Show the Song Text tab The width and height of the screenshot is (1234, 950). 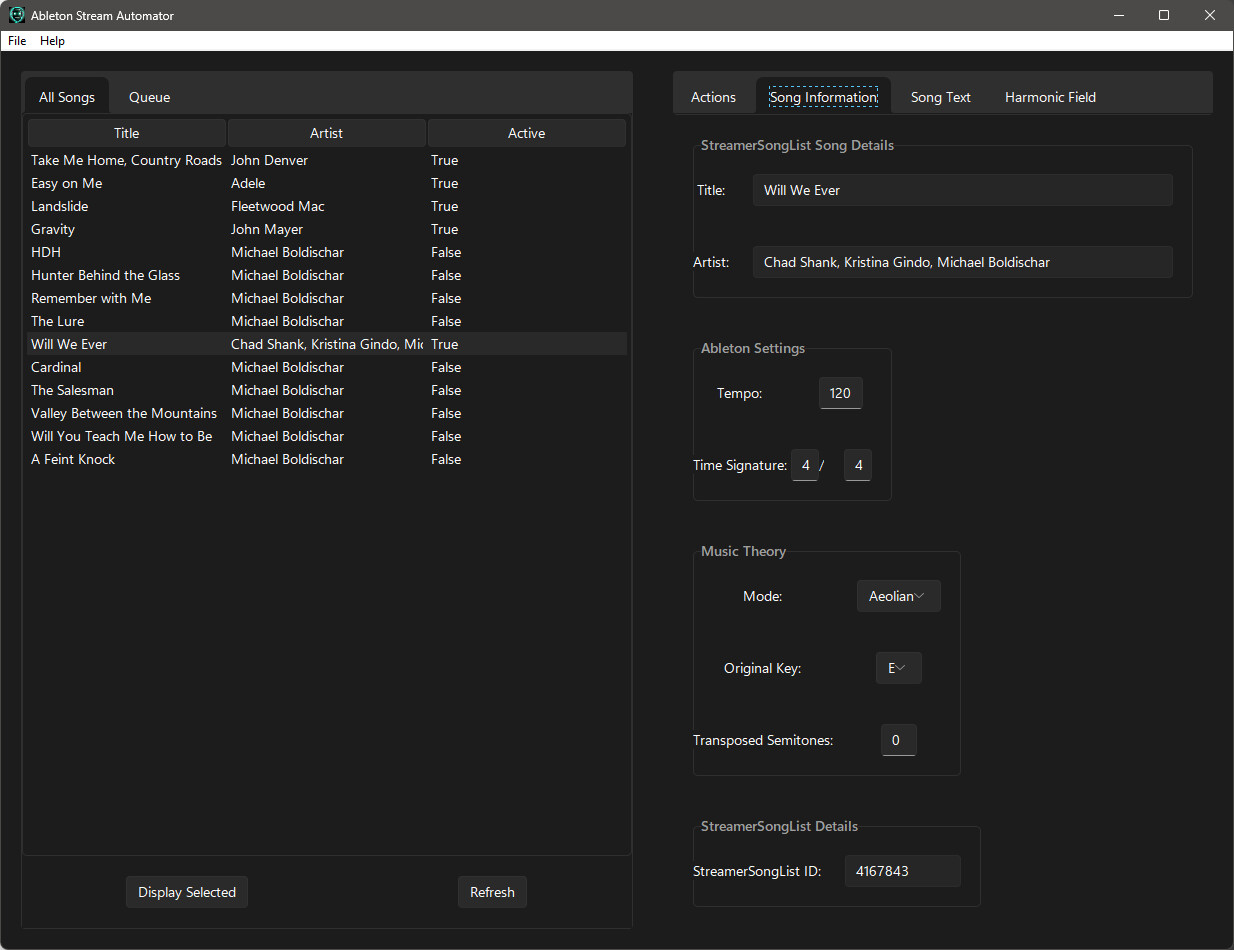[941, 97]
